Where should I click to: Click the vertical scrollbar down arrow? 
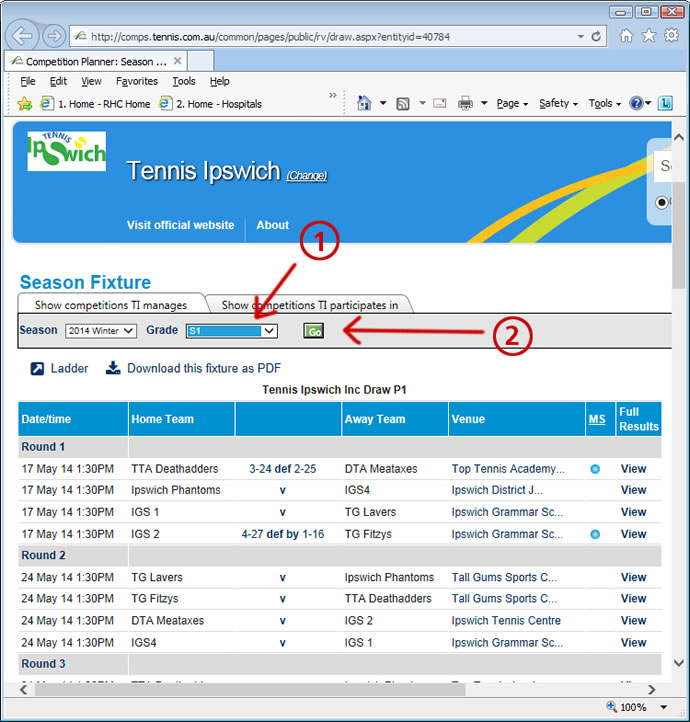pos(678,663)
